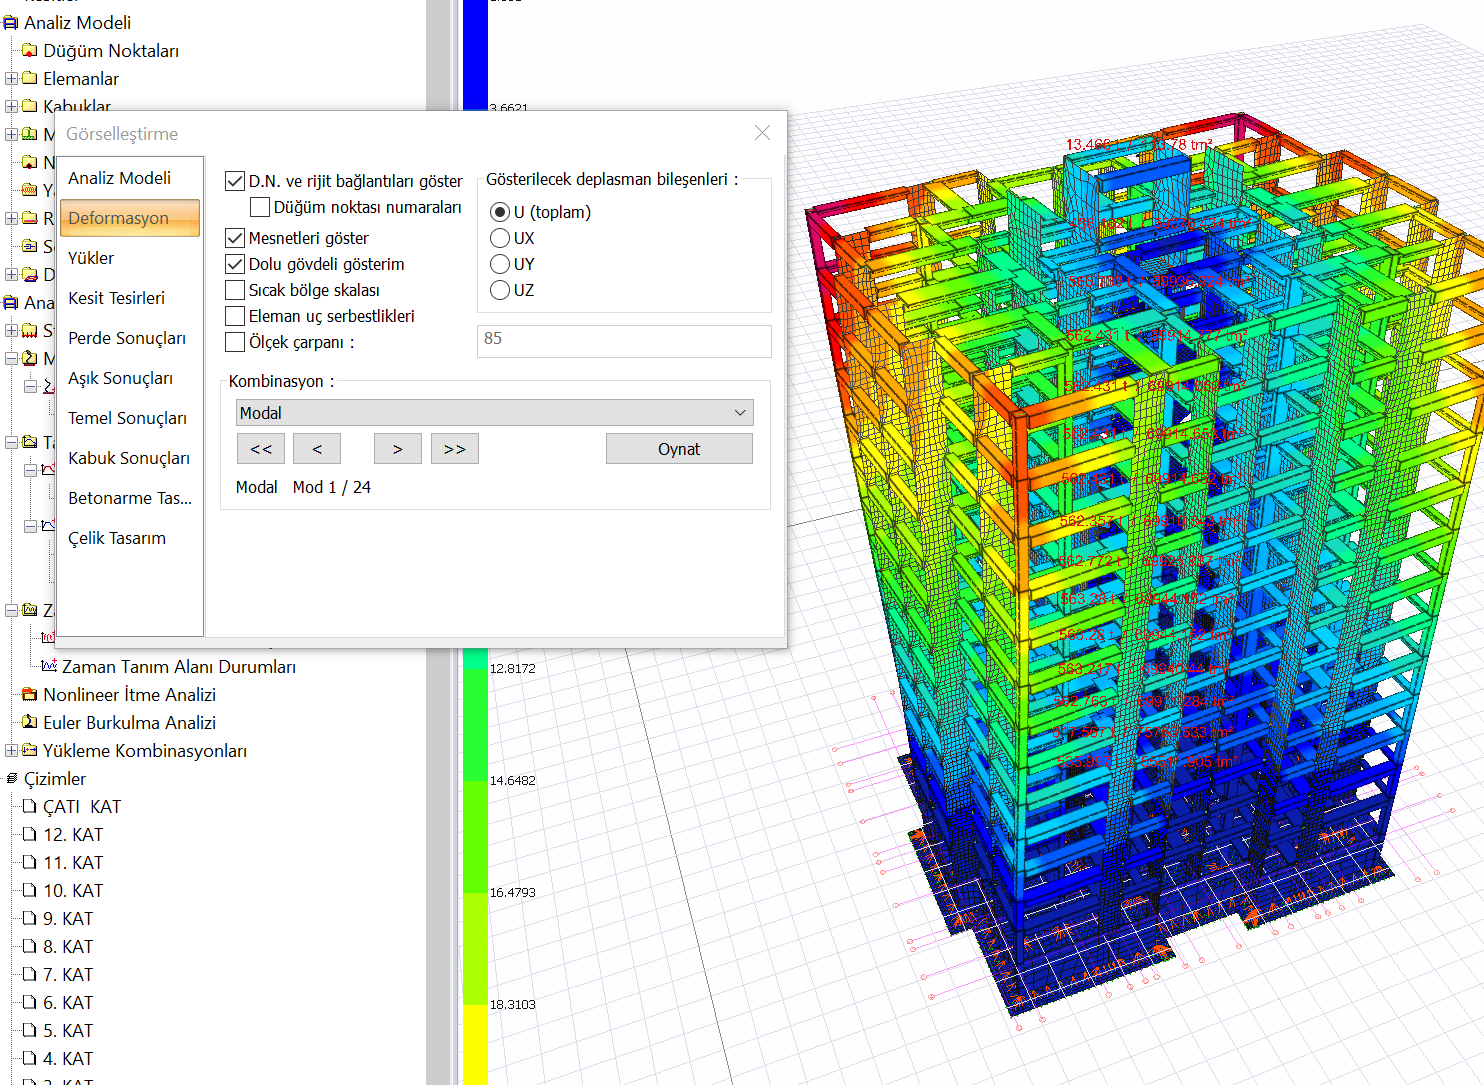
Task: Open the Çelik Tasarım tab
Action: click(130, 538)
